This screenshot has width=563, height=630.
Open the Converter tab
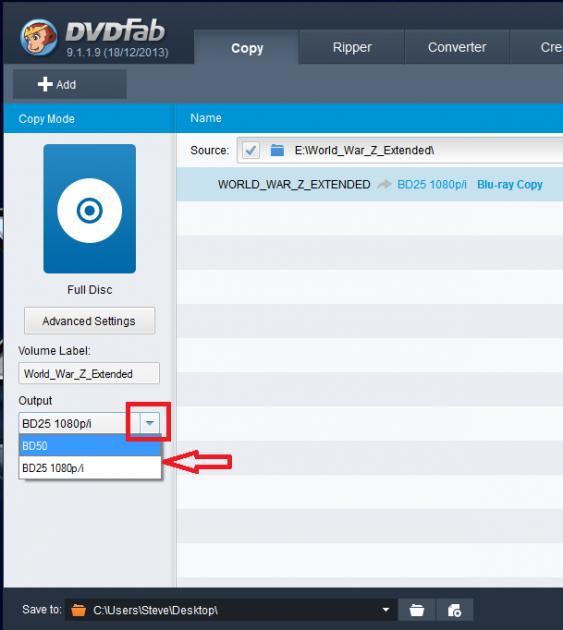(457, 47)
